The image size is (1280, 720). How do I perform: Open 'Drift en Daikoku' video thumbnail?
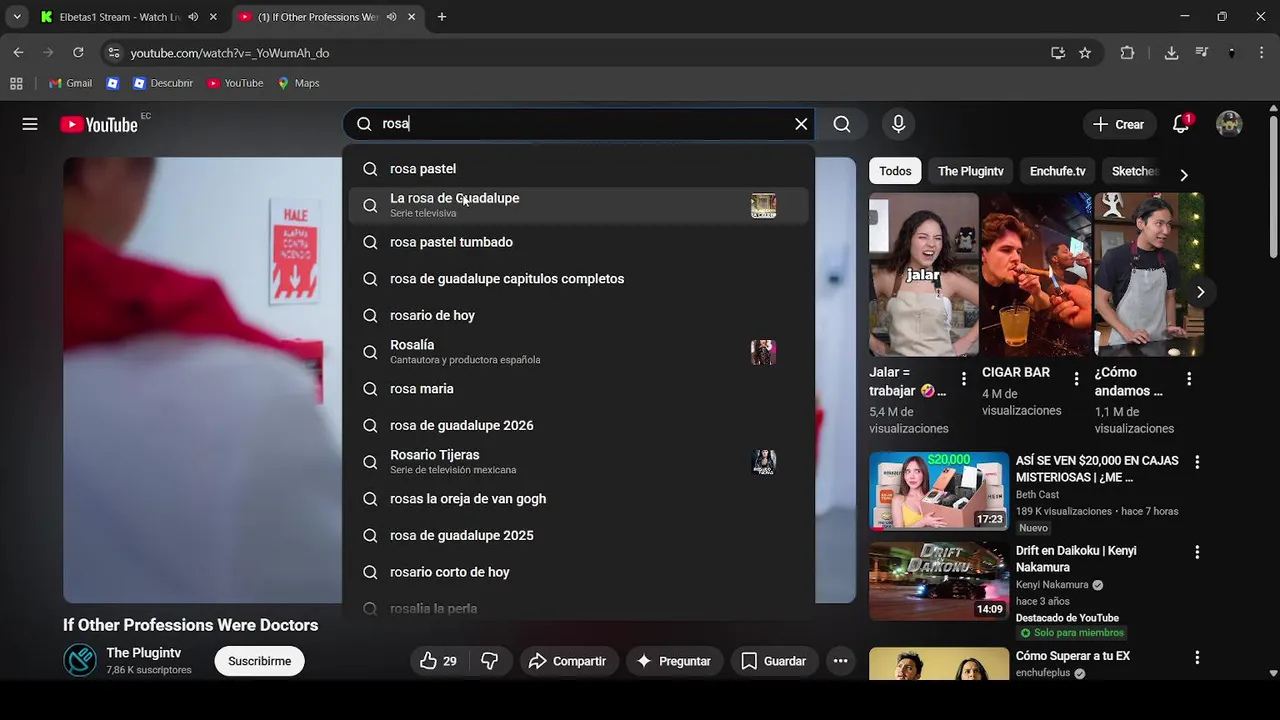click(939, 581)
